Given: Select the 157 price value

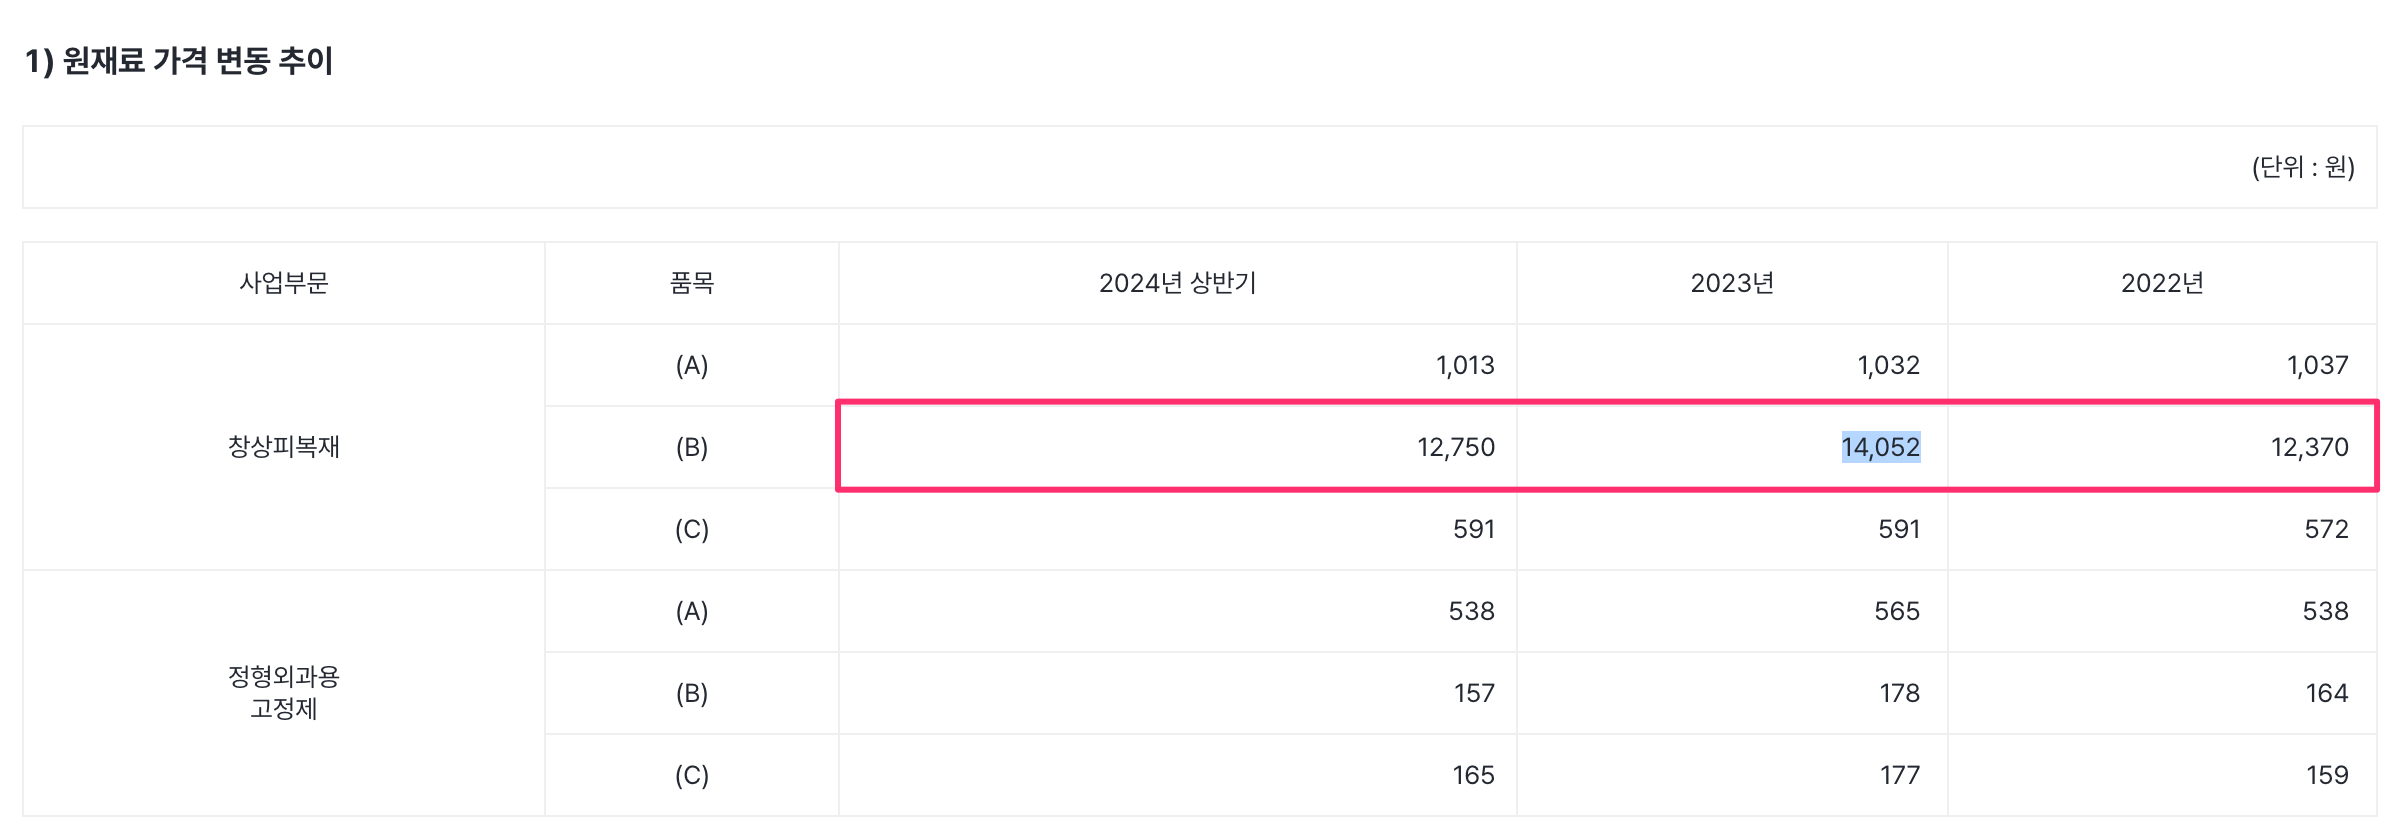Looking at the screenshot, I should [x=1474, y=693].
